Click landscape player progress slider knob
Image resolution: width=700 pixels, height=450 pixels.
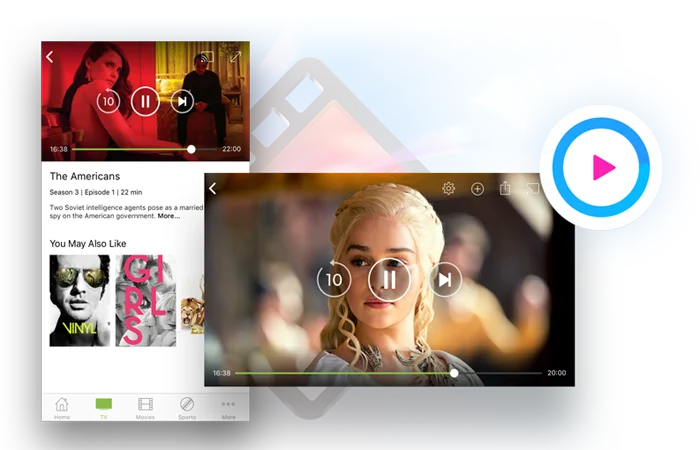[454, 373]
